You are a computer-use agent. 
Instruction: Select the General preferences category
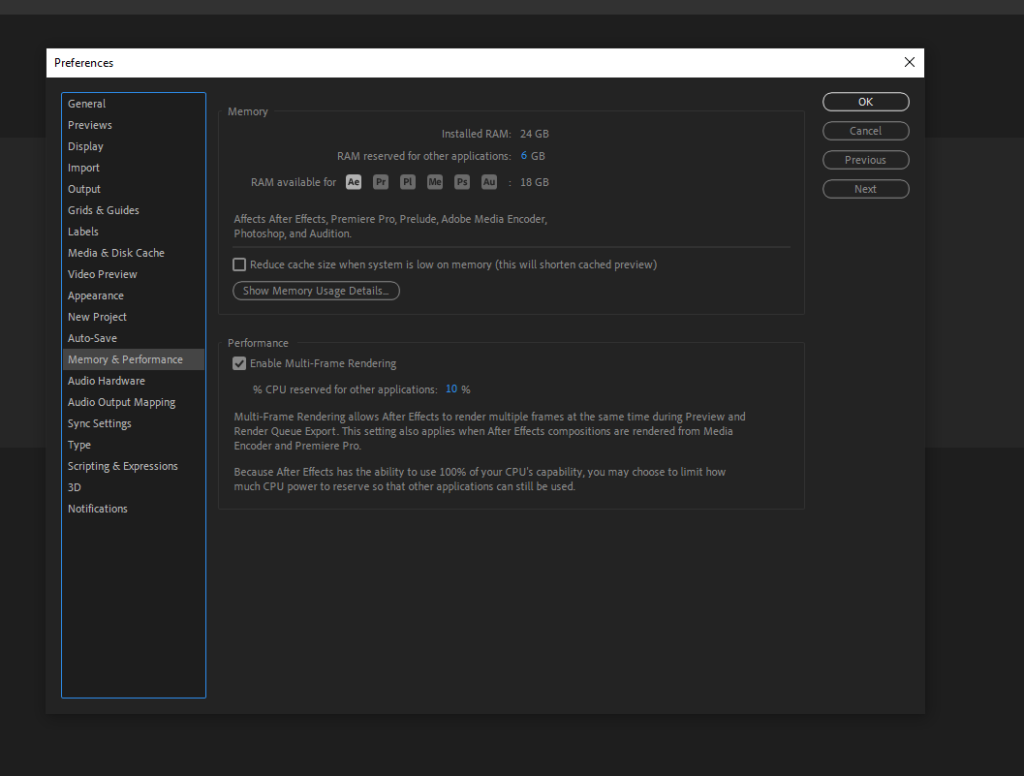[87, 104]
